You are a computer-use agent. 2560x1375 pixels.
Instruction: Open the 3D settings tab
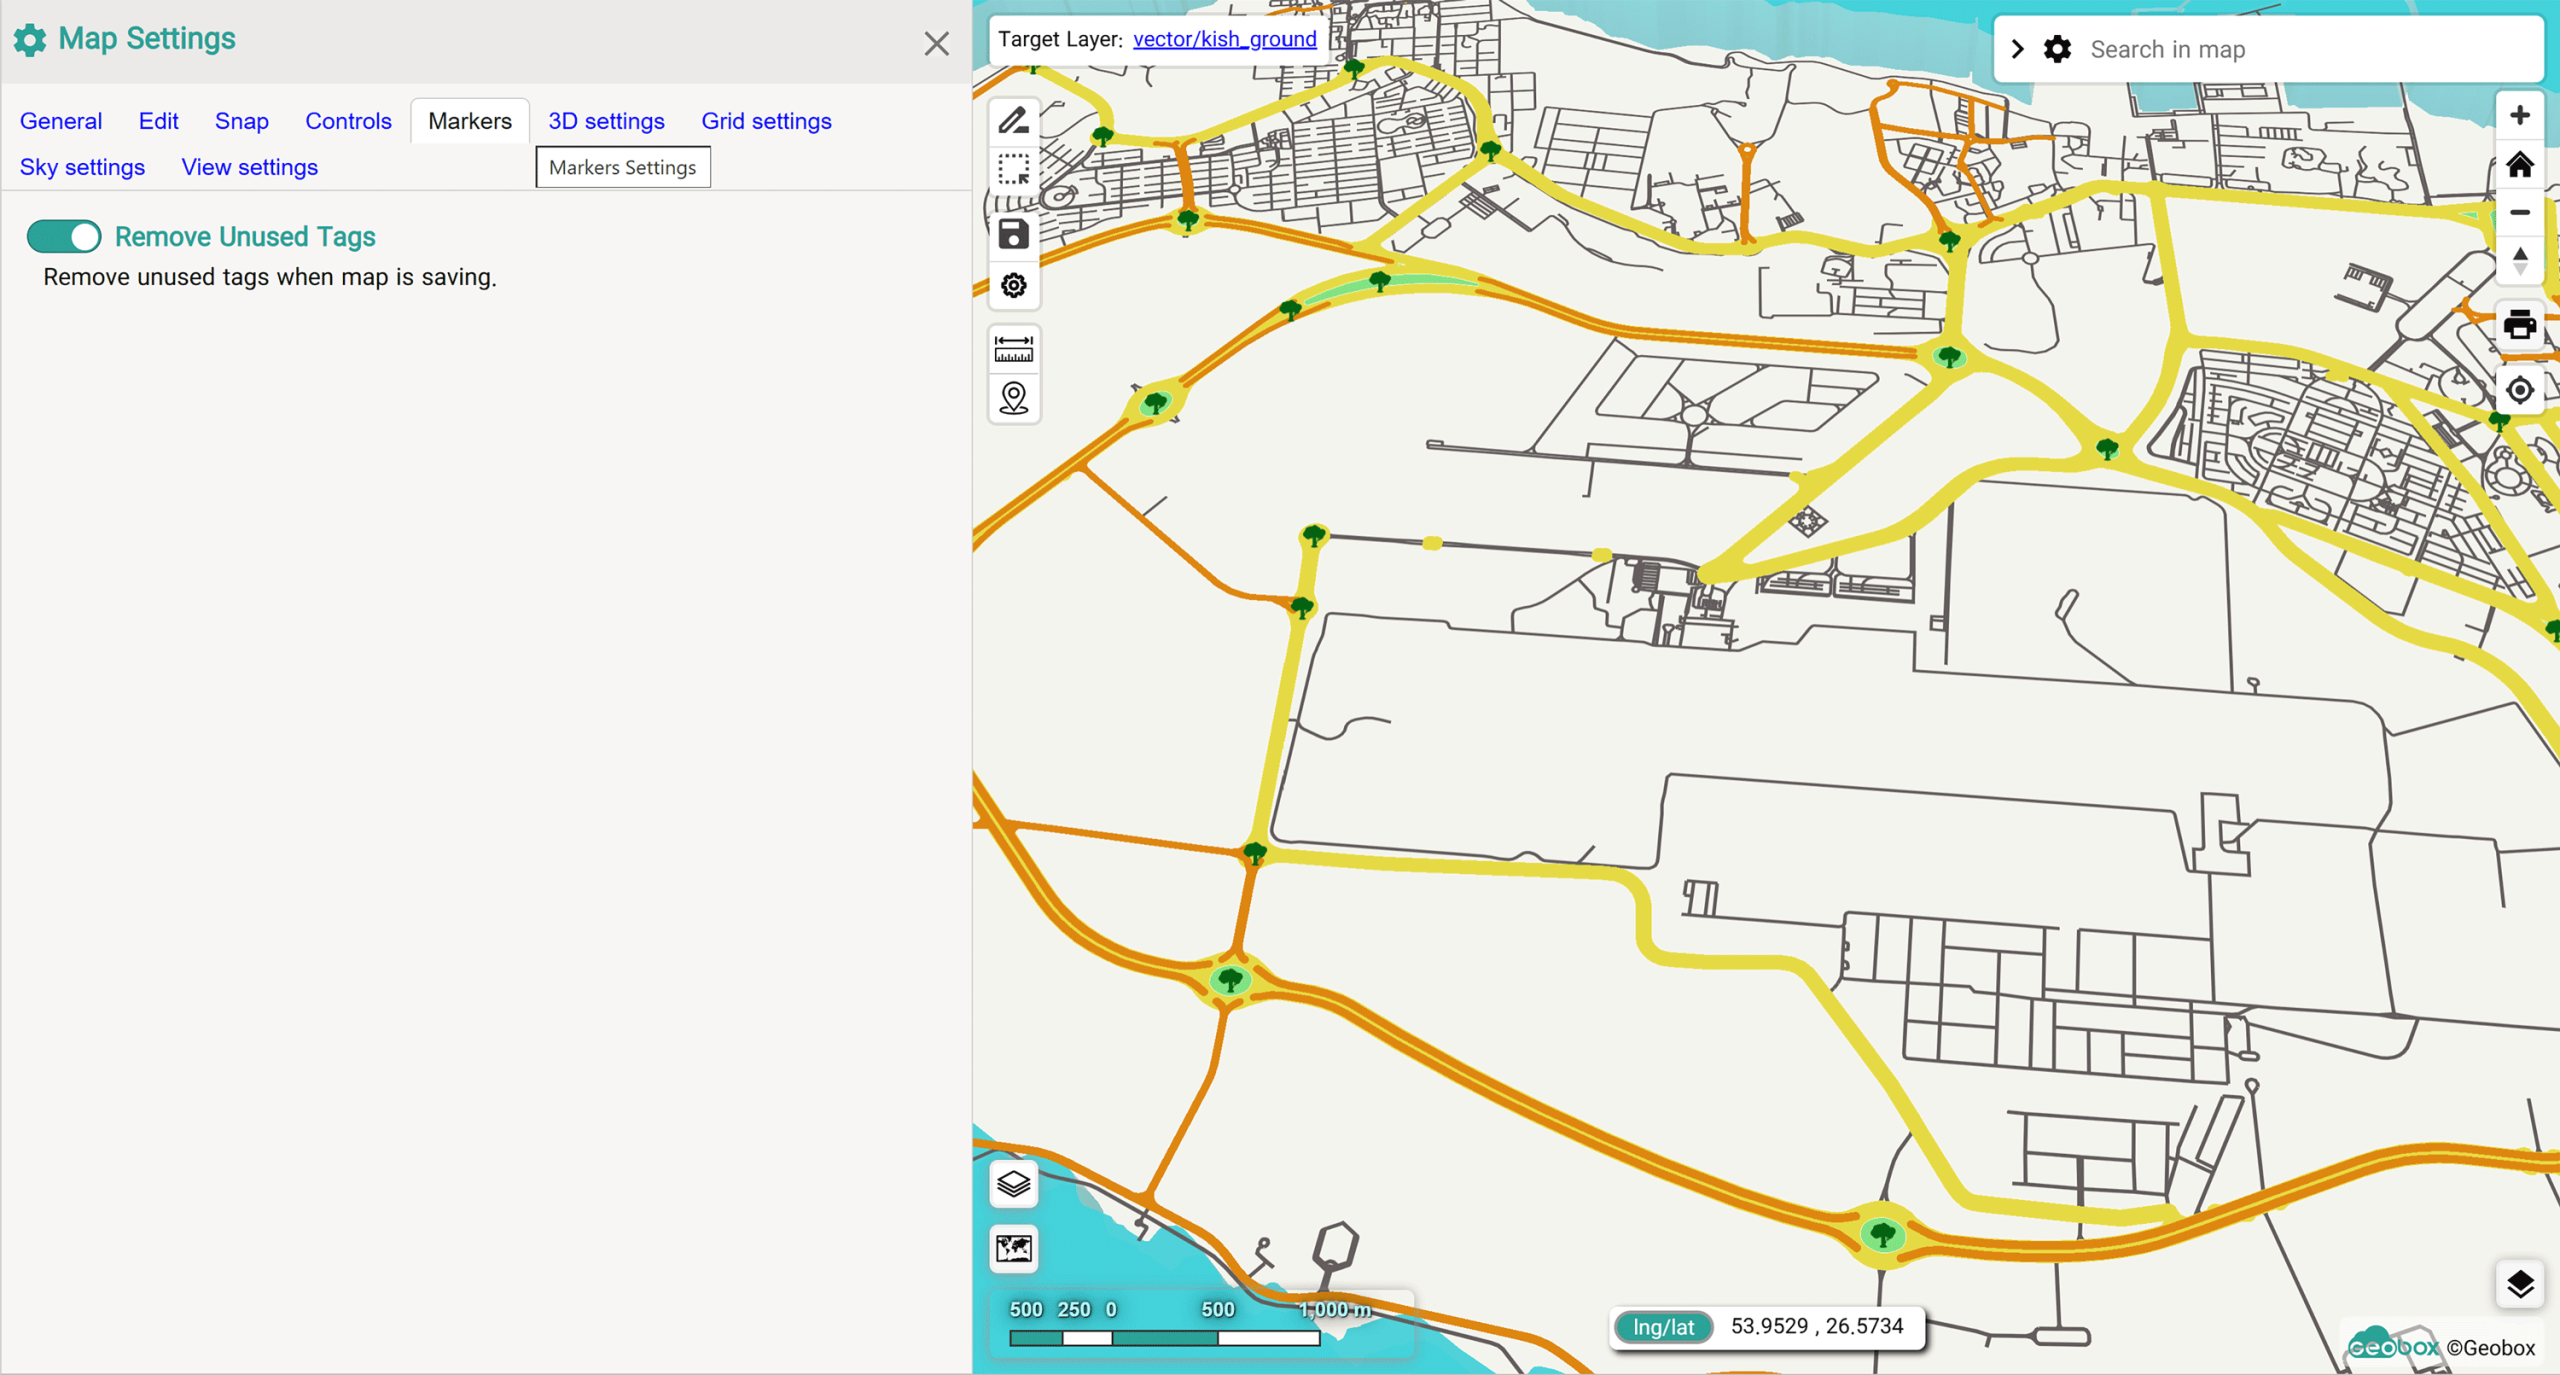click(x=606, y=121)
